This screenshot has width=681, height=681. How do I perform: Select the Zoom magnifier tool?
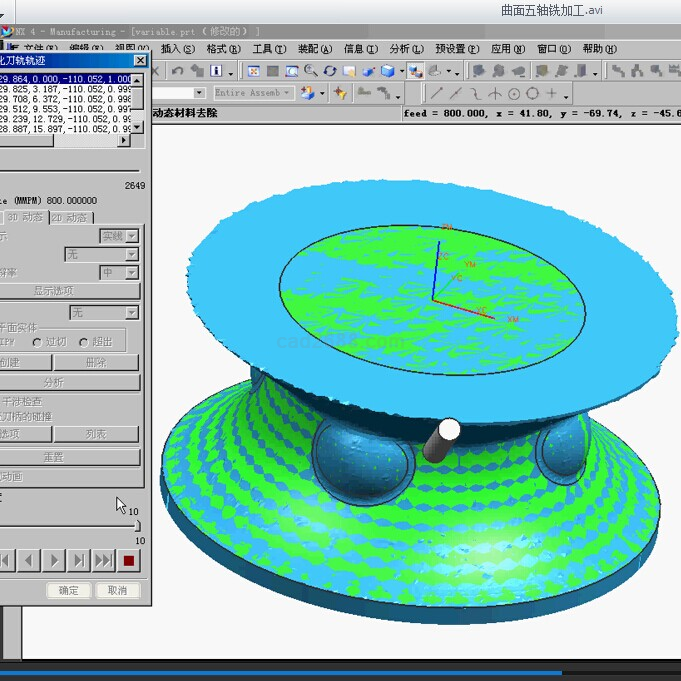click(x=310, y=71)
